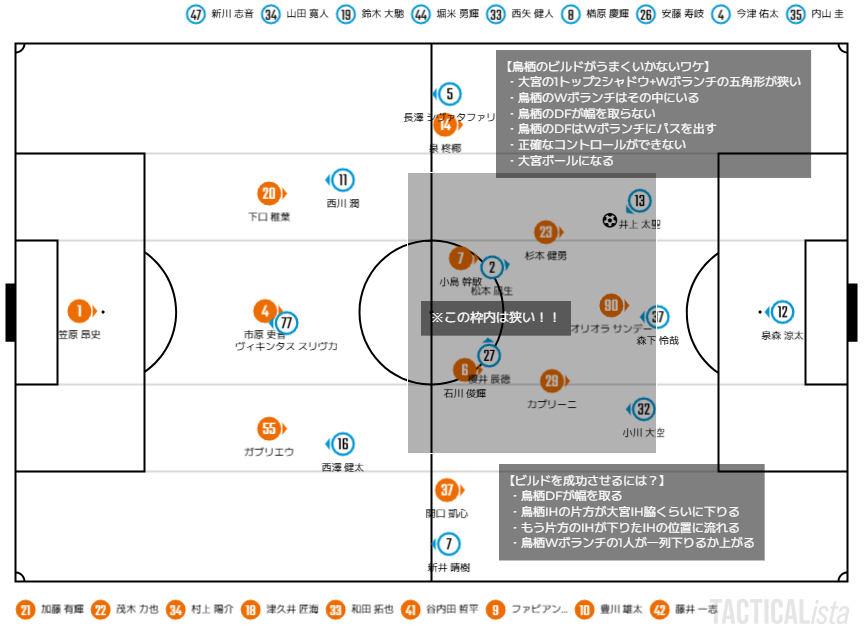867x631 pixels.
Task: Click the 鳥栖のビルドがうまくいかないワケ text box
Action: click(x=653, y=114)
